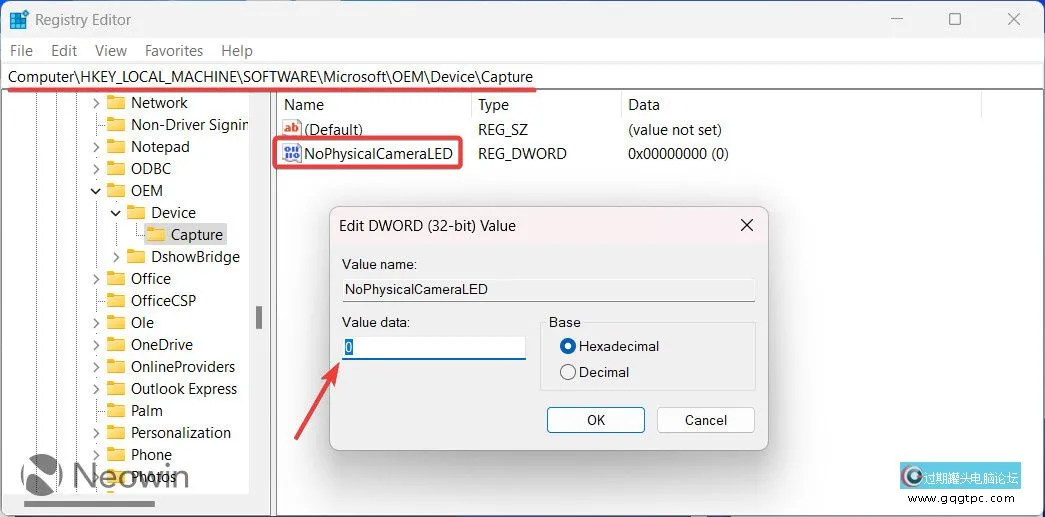Select the Capture key label in tree
The width and height of the screenshot is (1045, 517).
click(x=197, y=235)
